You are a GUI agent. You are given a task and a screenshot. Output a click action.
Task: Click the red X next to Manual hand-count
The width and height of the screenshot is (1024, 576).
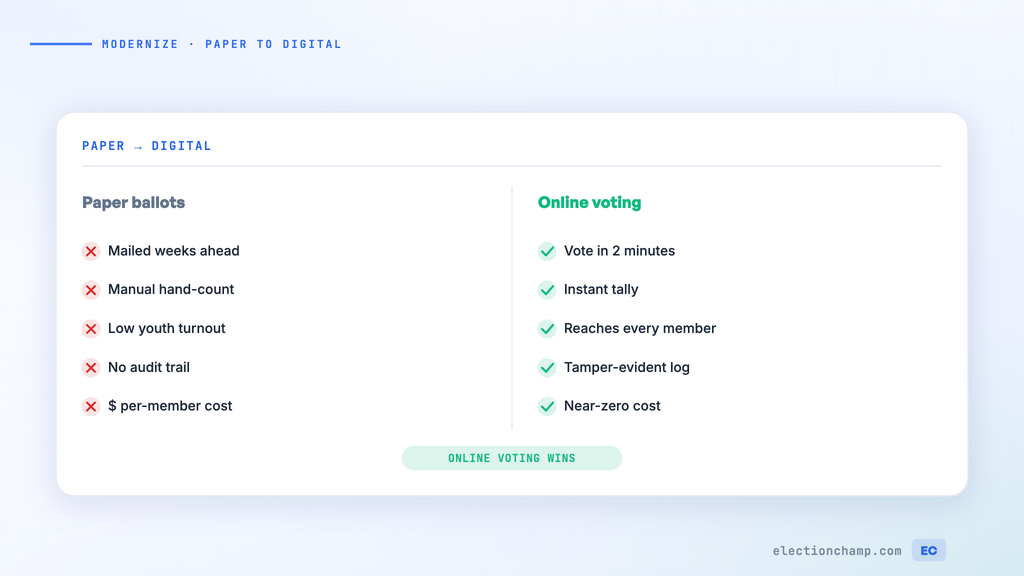[x=91, y=290]
